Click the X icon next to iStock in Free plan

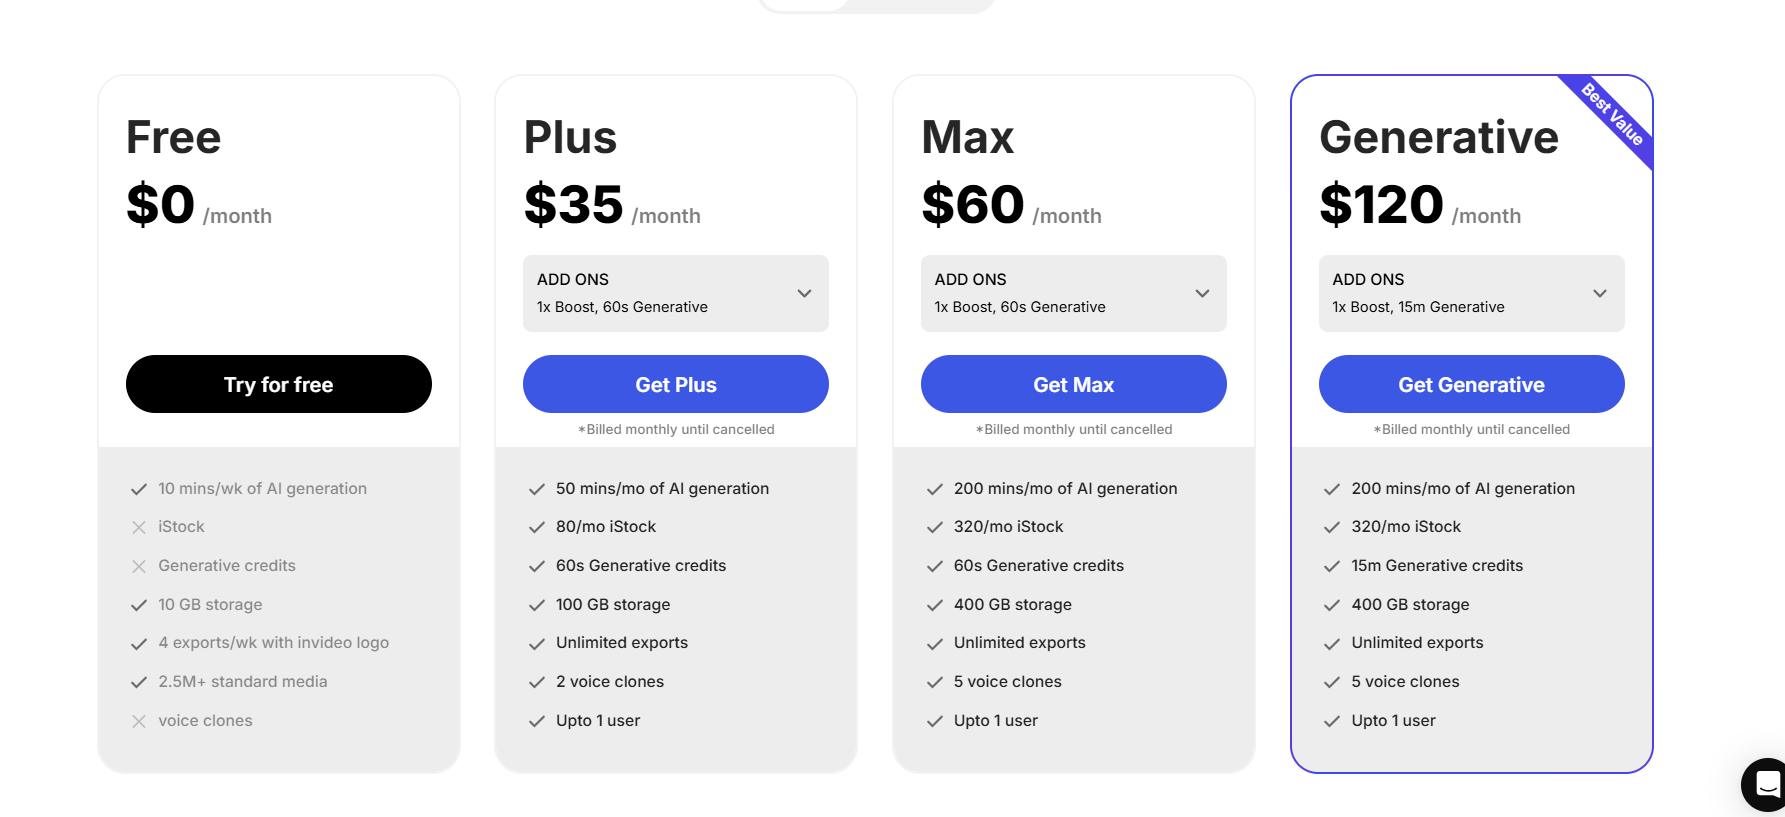pyautogui.click(x=139, y=526)
